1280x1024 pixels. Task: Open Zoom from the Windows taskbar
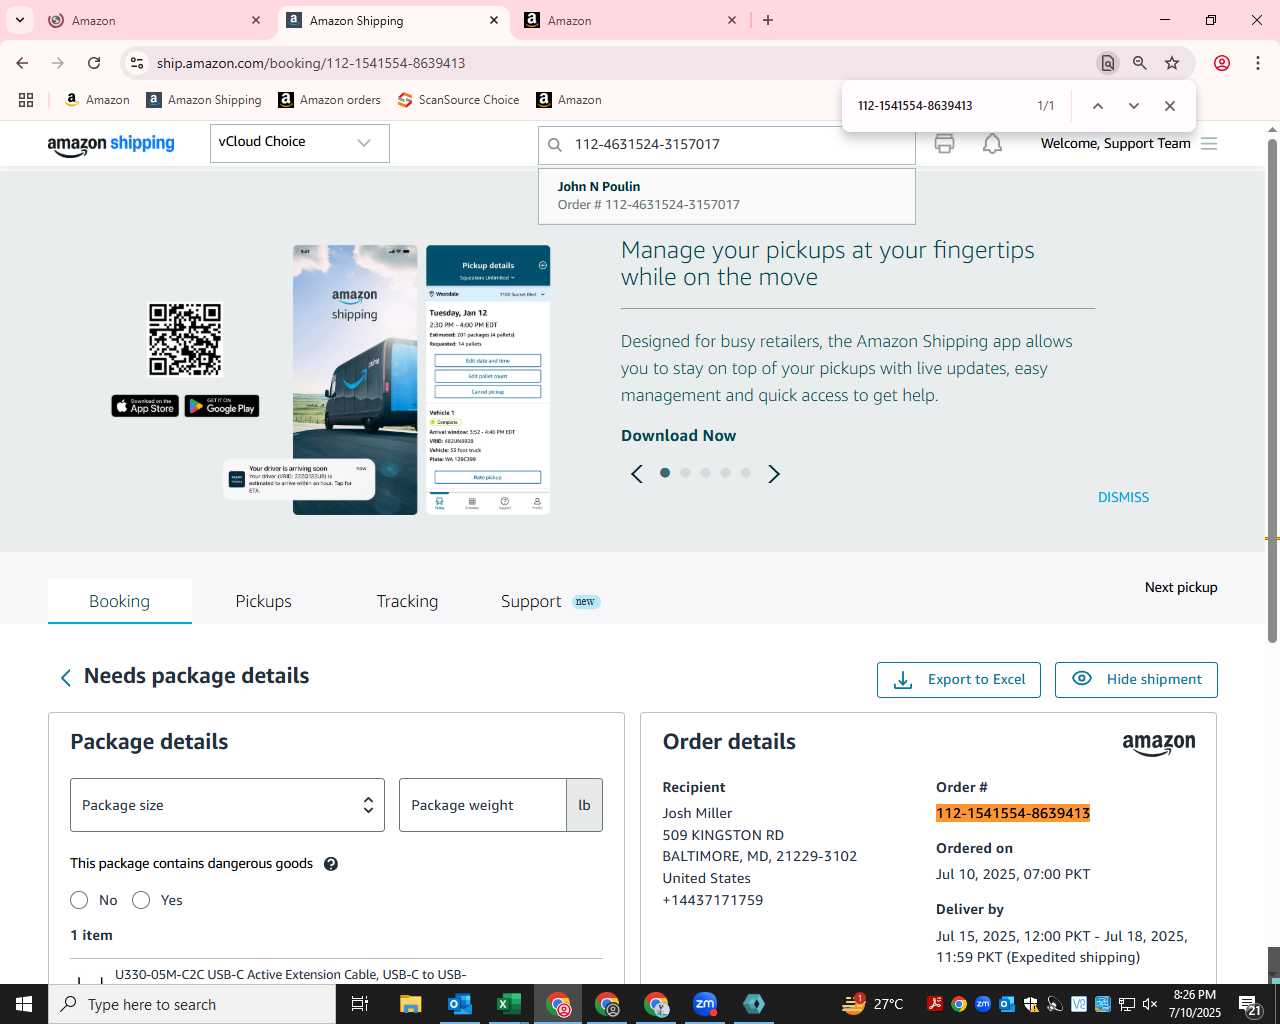(x=705, y=1004)
